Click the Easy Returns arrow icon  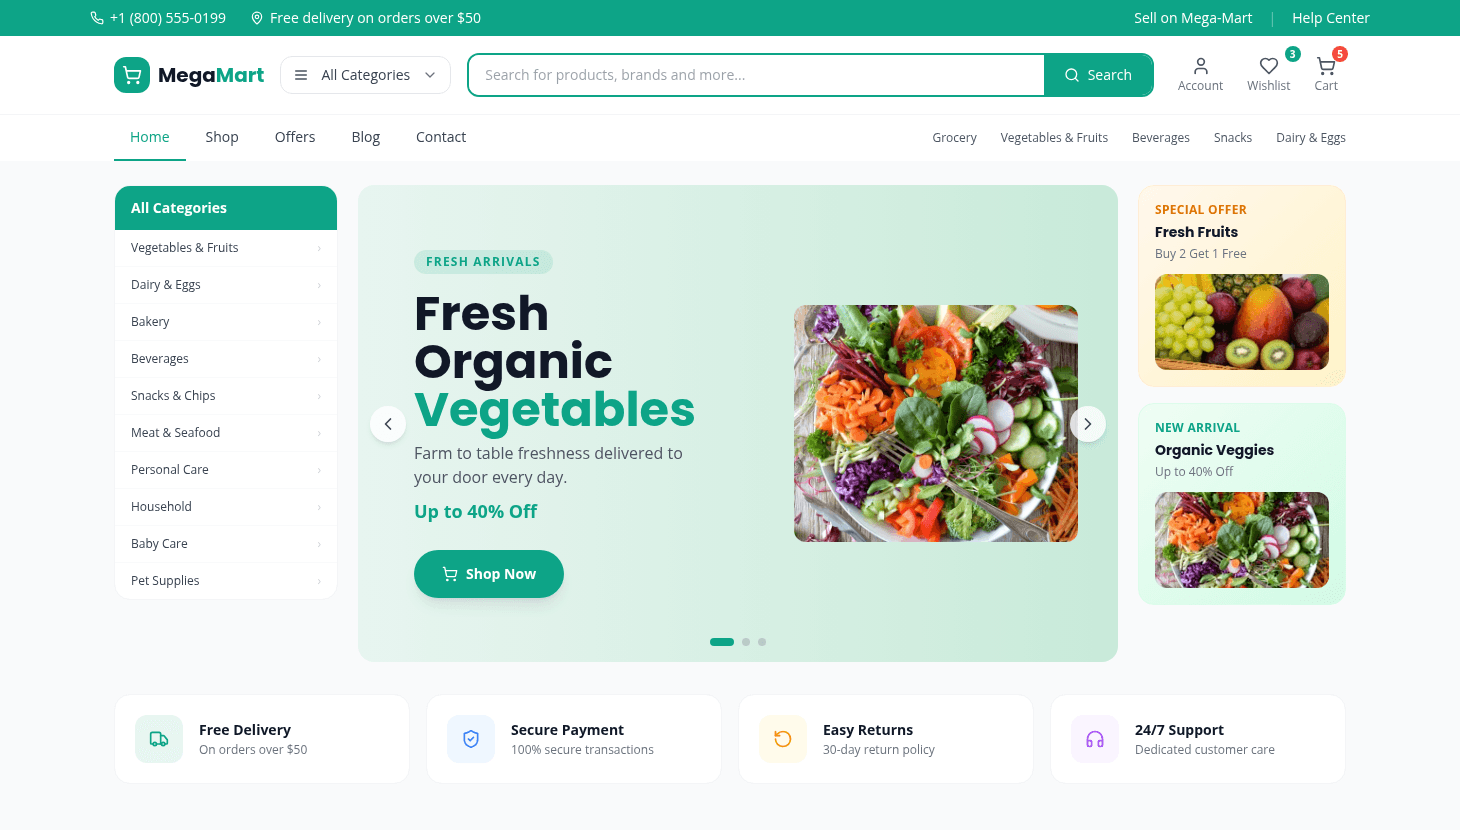(x=783, y=739)
